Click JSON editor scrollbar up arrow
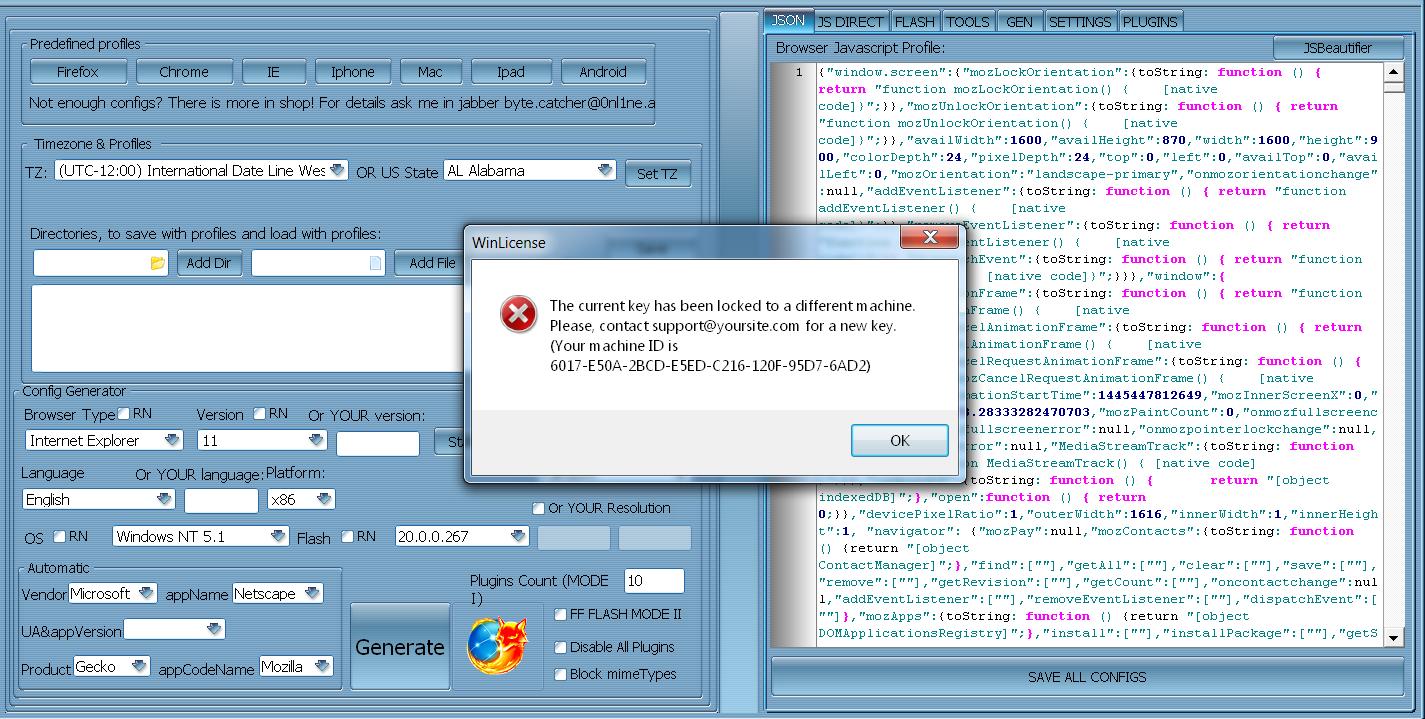 point(1394,72)
